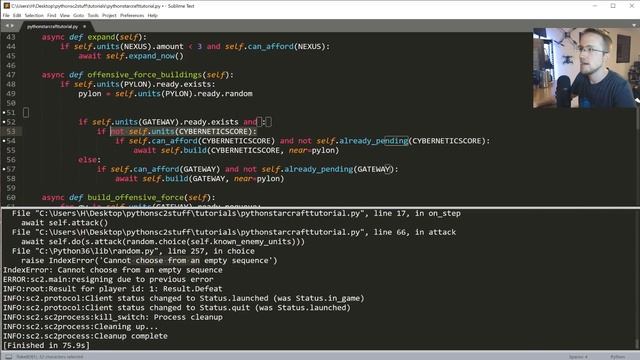This screenshot has height=360, width=640.
Task: Maximize the Sublime Text window
Action: click(613, 6)
